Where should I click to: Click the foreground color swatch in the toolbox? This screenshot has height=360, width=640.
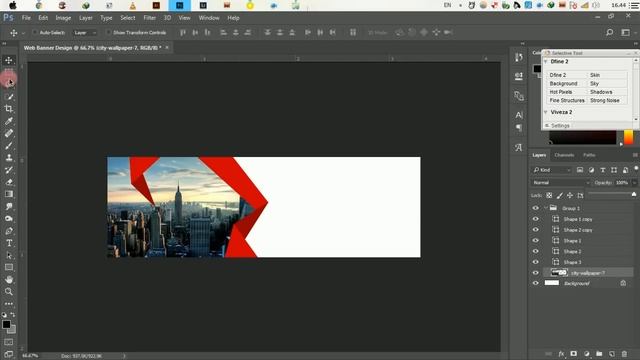click(6, 324)
